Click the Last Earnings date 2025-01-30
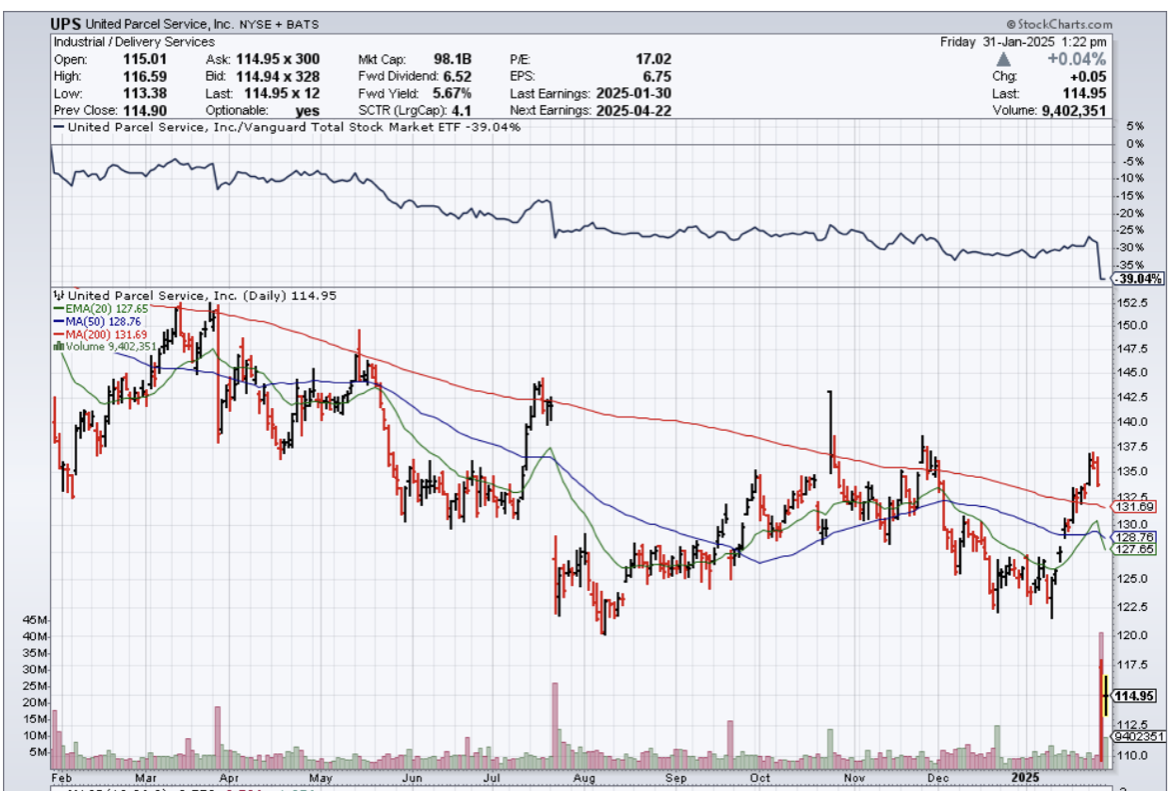The image size is (1174, 792). point(633,93)
